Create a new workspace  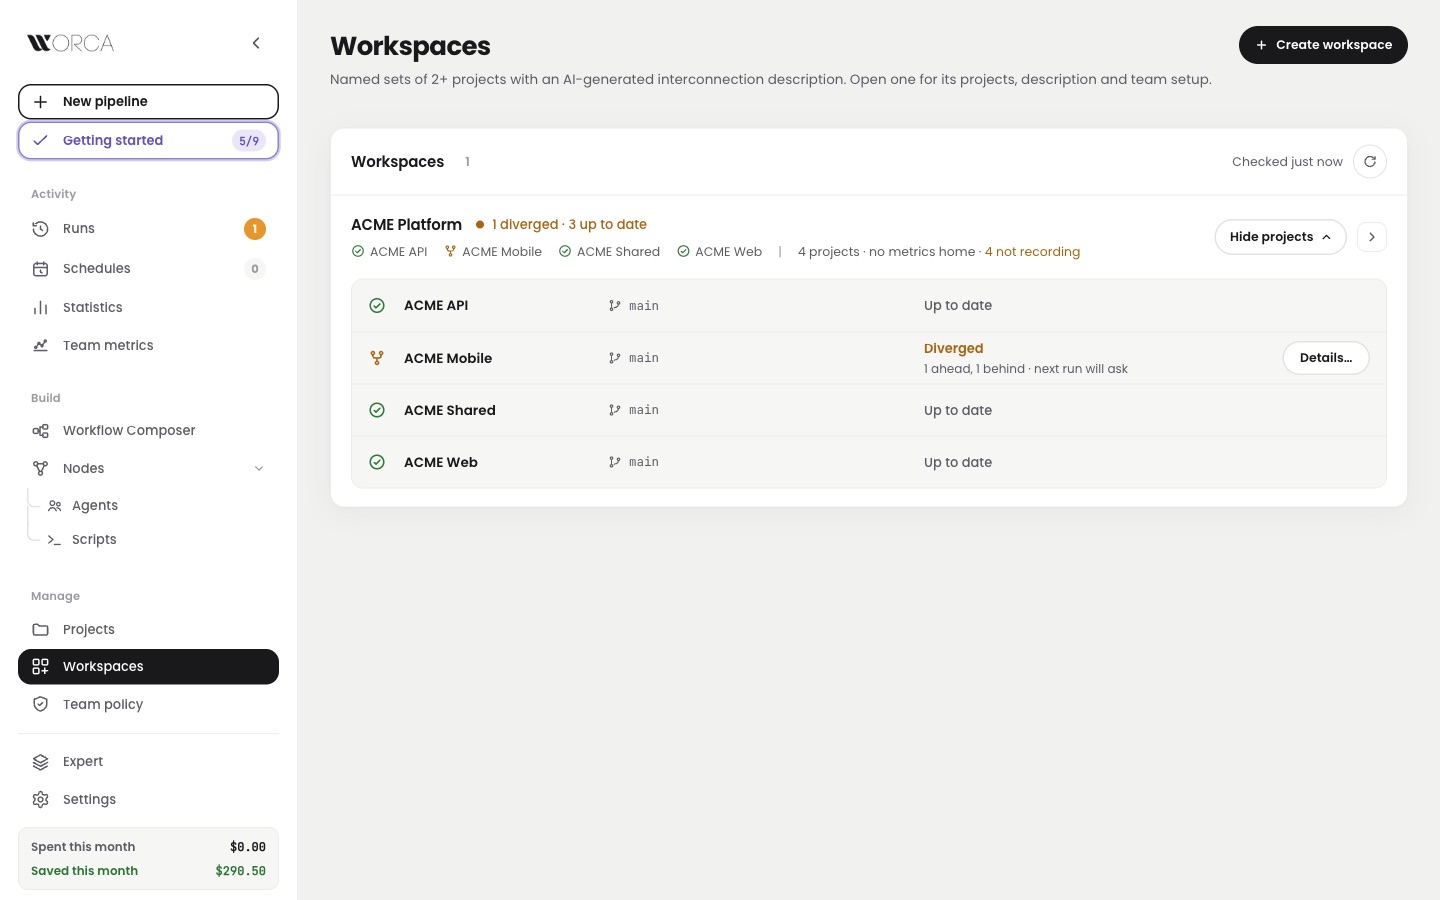click(1323, 45)
